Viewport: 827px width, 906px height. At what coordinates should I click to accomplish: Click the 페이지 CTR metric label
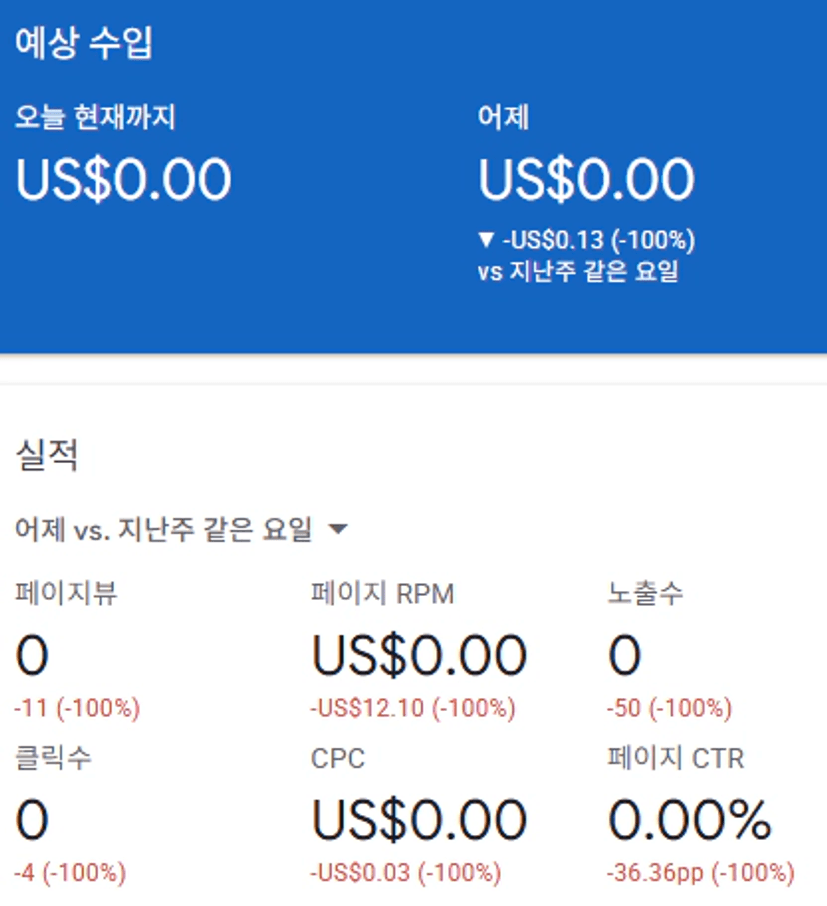click(x=676, y=758)
